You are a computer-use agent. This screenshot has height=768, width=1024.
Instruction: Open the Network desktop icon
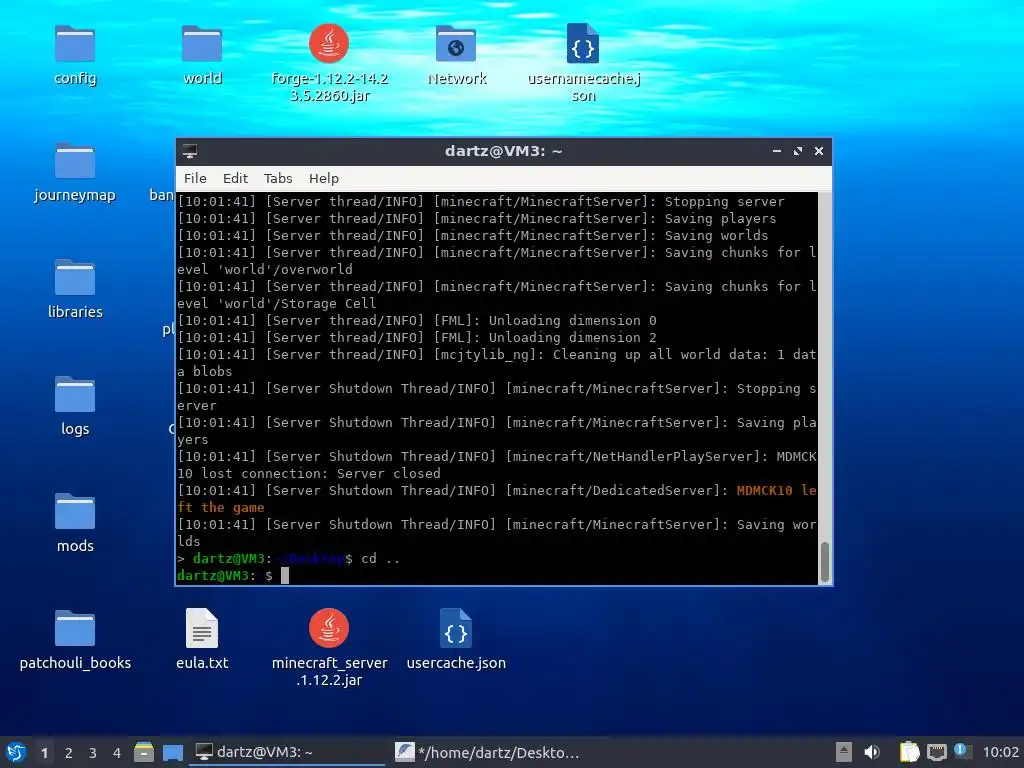(x=456, y=44)
